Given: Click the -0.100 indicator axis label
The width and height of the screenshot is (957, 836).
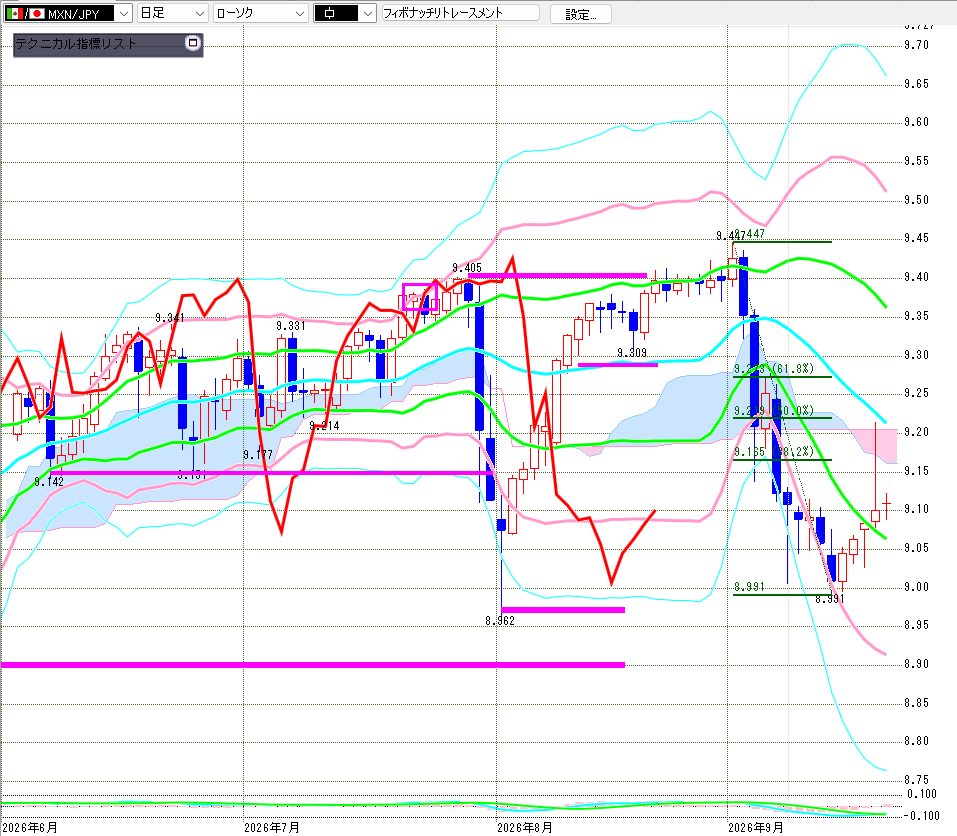Looking at the screenshot, I should point(920,816).
